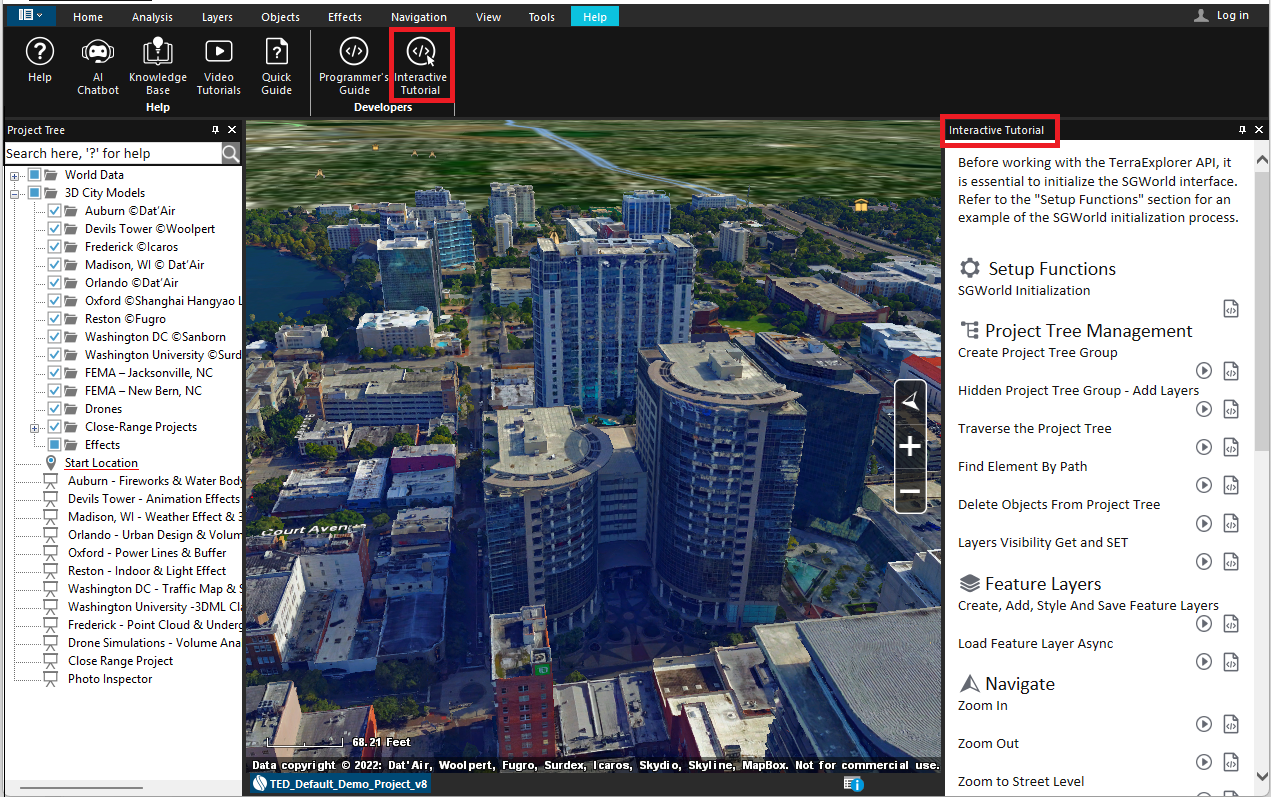
Task: Toggle the Effects group checkbox
Action: click(x=54, y=445)
